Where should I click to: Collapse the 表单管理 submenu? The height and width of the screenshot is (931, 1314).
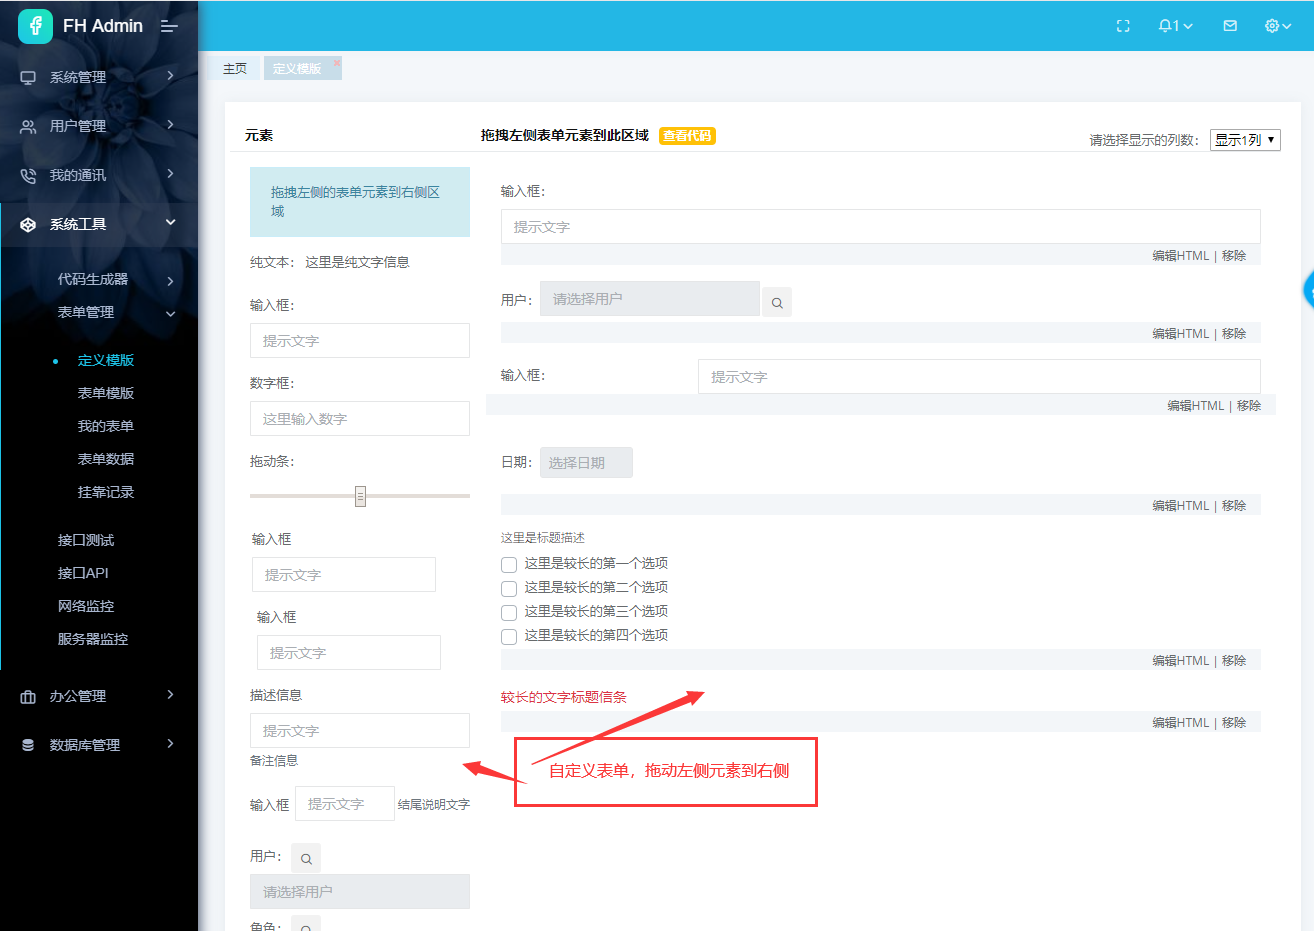[171, 314]
